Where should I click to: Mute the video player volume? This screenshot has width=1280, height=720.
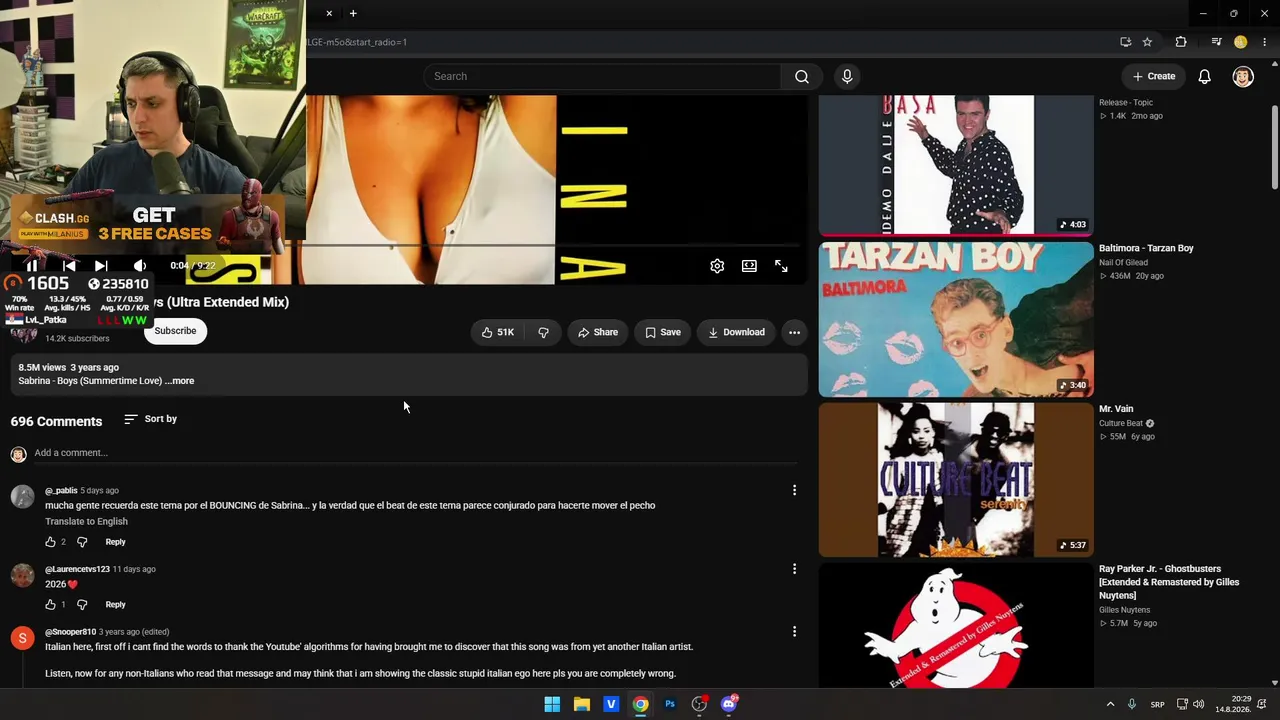pyautogui.click(x=140, y=266)
